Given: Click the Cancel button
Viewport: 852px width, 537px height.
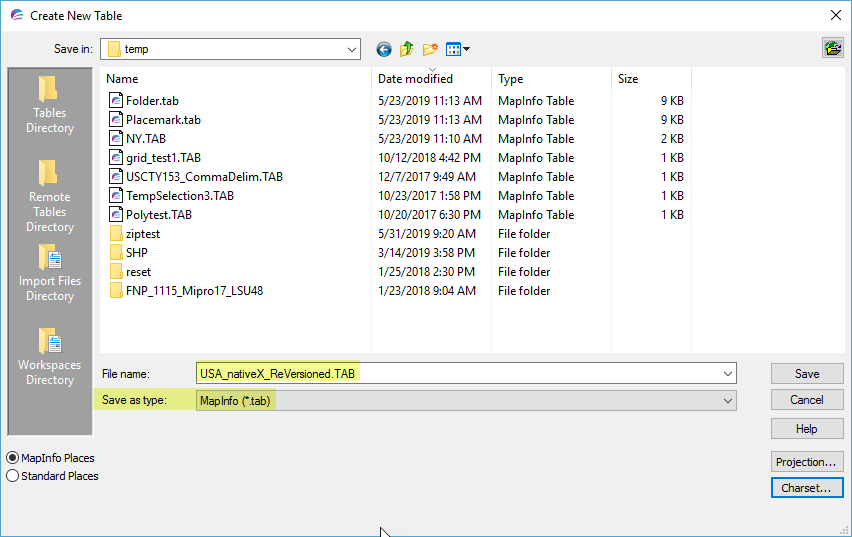Looking at the screenshot, I should 807,400.
